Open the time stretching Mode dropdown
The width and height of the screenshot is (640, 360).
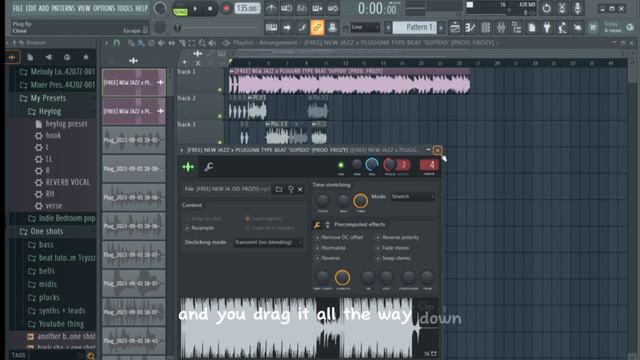tap(412, 197)
